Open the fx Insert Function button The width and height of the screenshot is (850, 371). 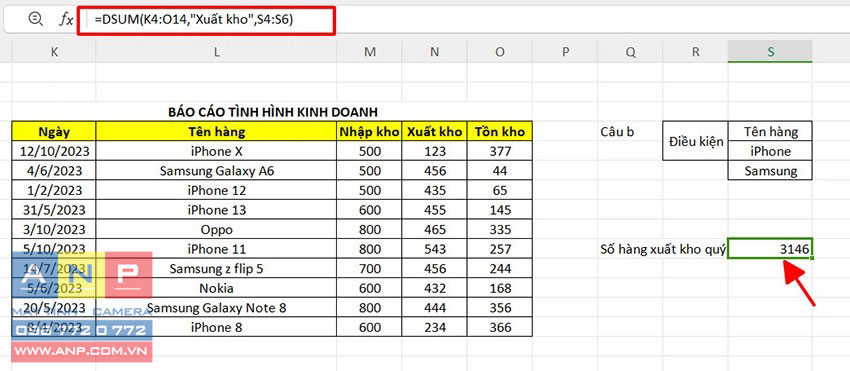[x=66, y=20]
